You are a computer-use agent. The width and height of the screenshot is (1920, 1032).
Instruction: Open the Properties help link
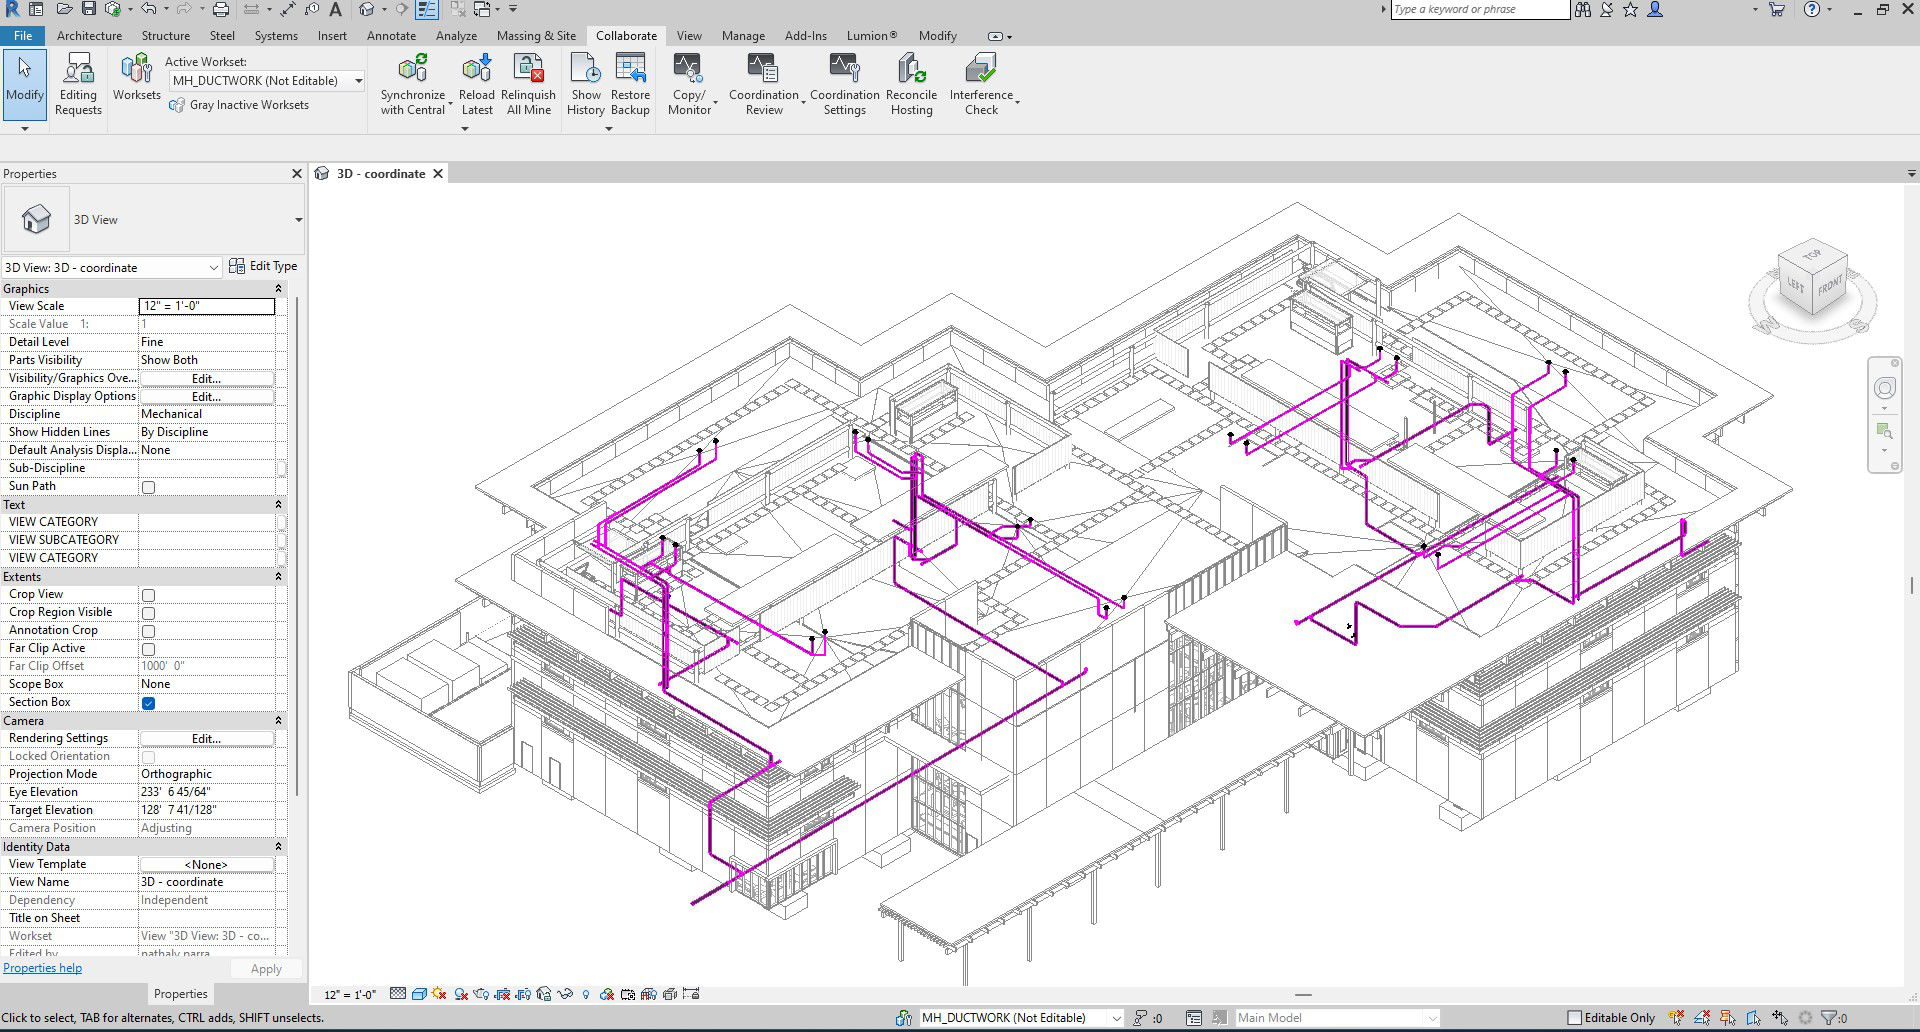tap(43, 968)
